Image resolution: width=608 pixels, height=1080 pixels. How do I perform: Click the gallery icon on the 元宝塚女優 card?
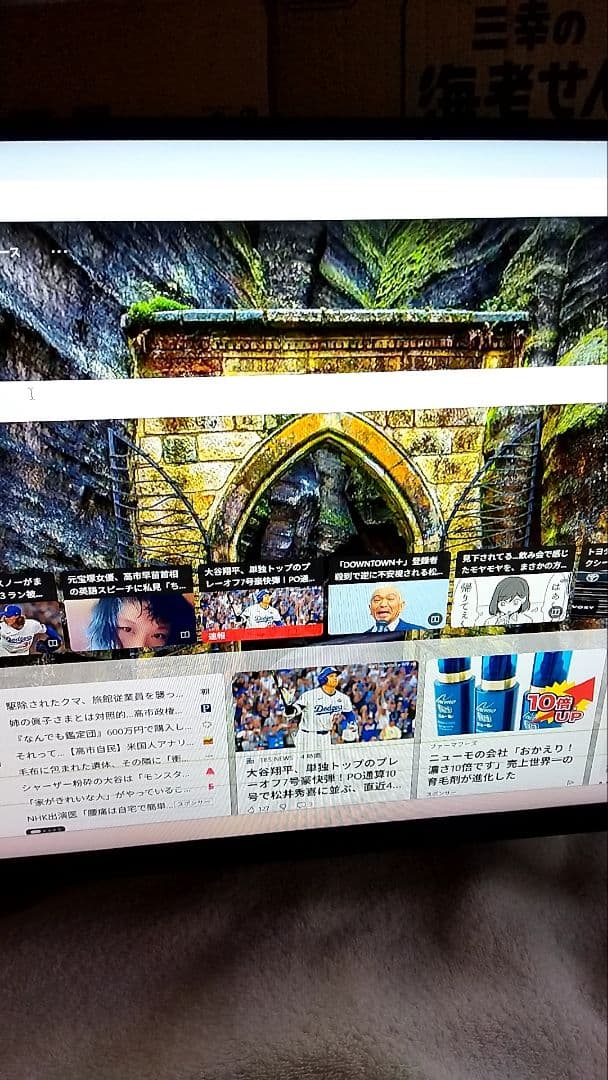(x=185, y=634)
